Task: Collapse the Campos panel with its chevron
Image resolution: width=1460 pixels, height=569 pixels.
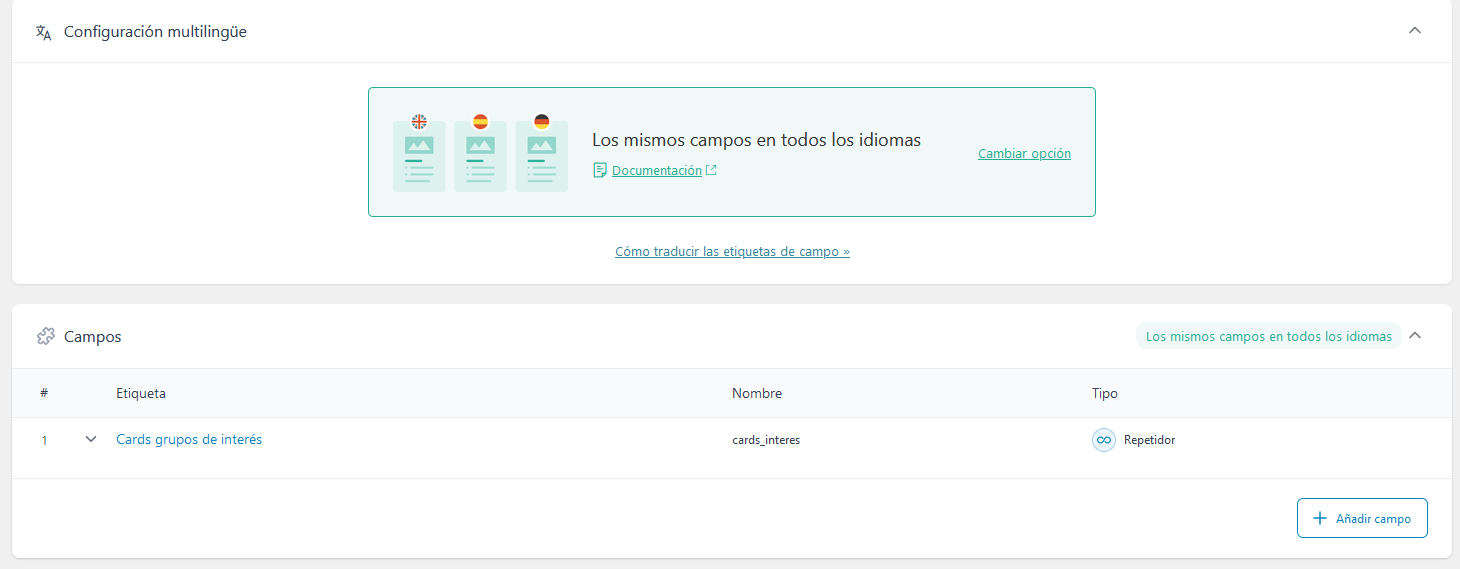Action: [1414, 336]
